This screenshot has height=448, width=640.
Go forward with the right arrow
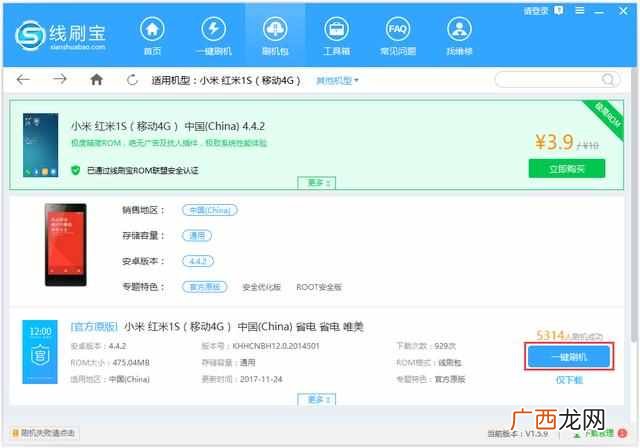coord(60,80)
